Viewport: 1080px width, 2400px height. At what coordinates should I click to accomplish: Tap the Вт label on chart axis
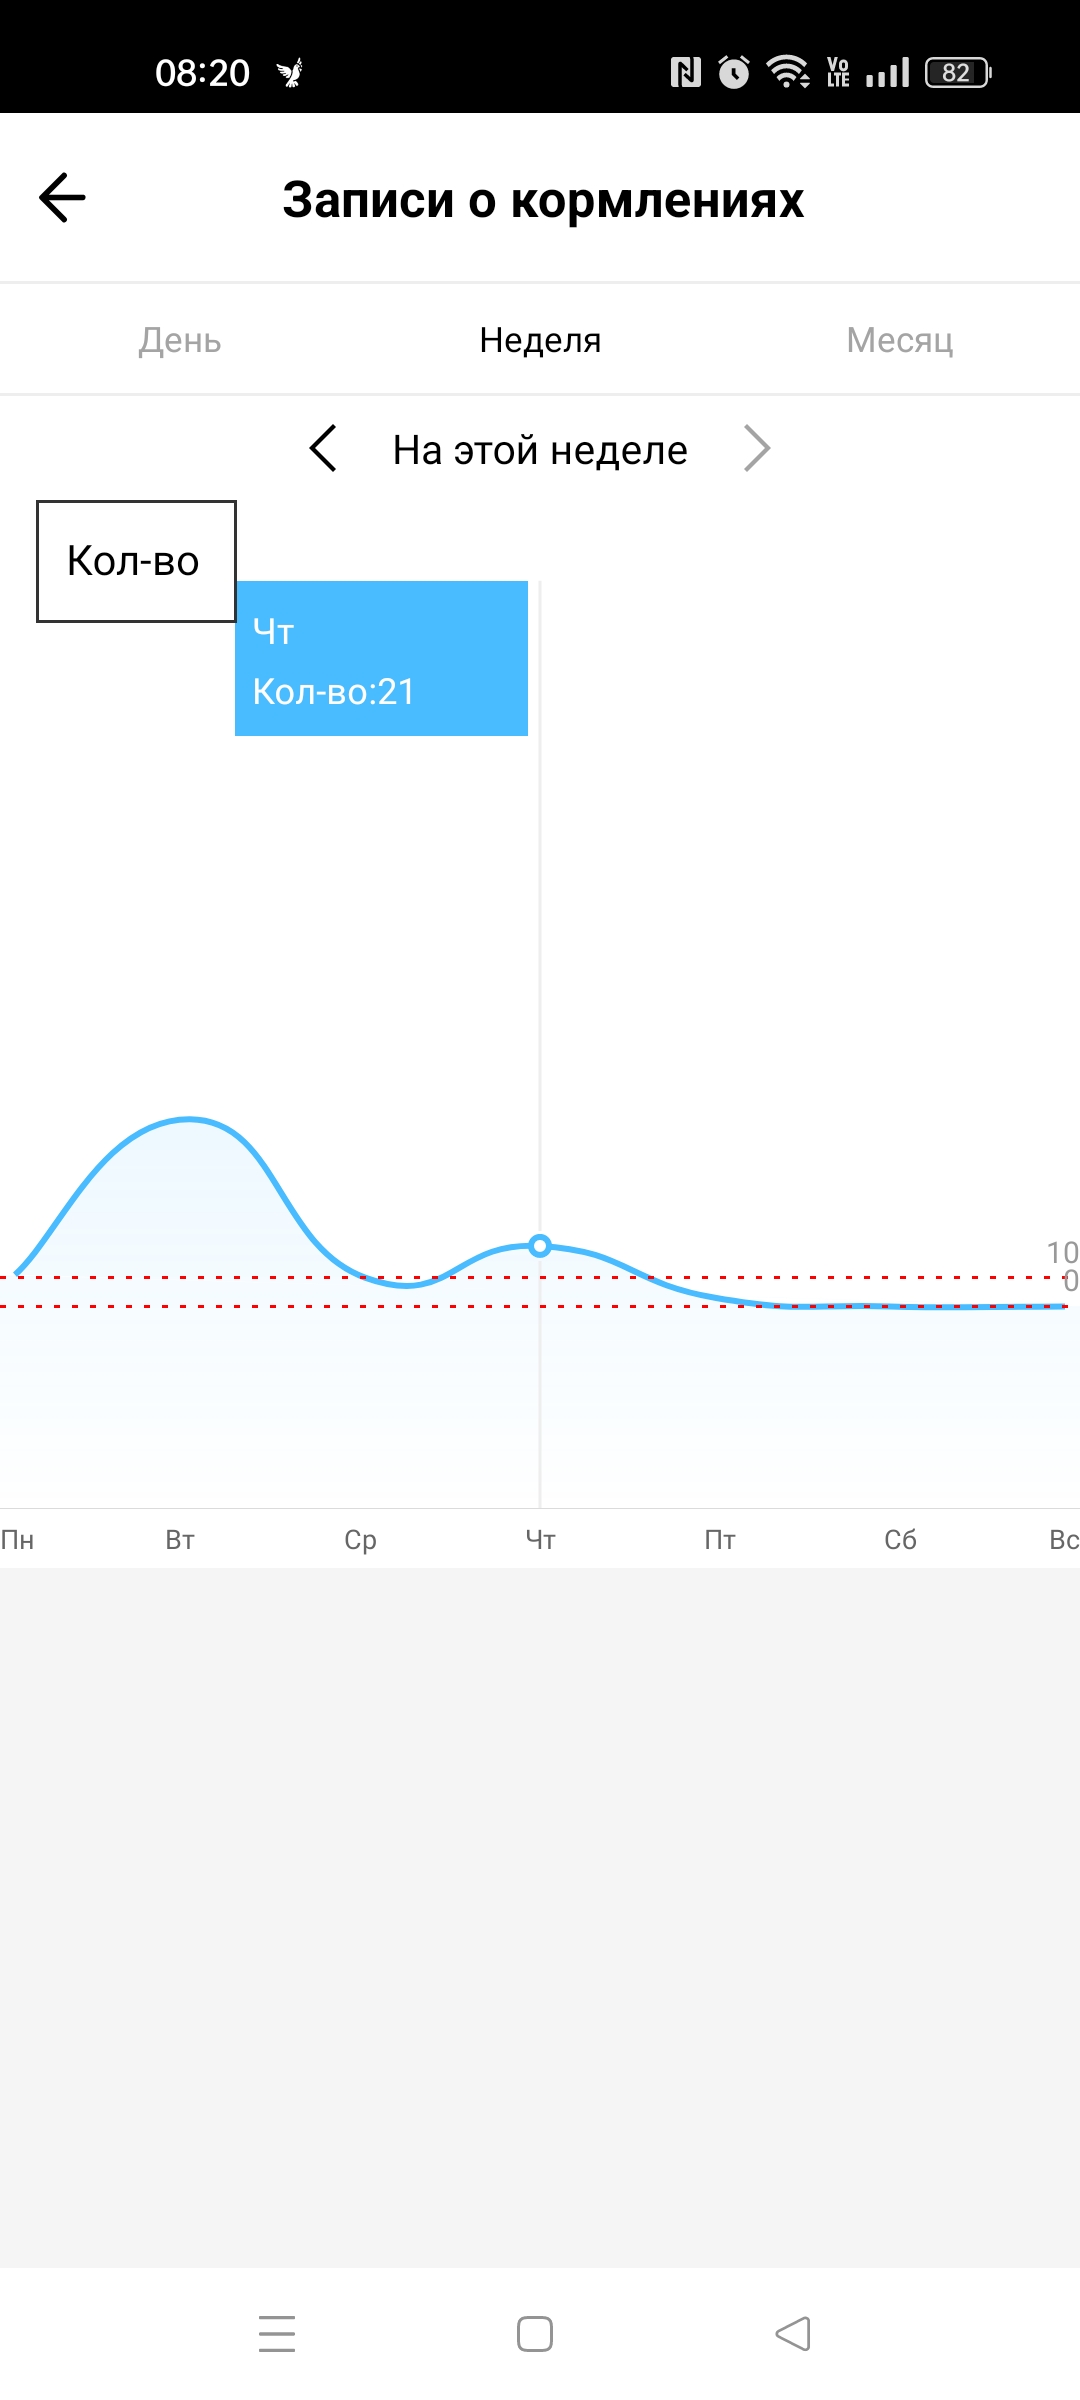(180, 1540)
